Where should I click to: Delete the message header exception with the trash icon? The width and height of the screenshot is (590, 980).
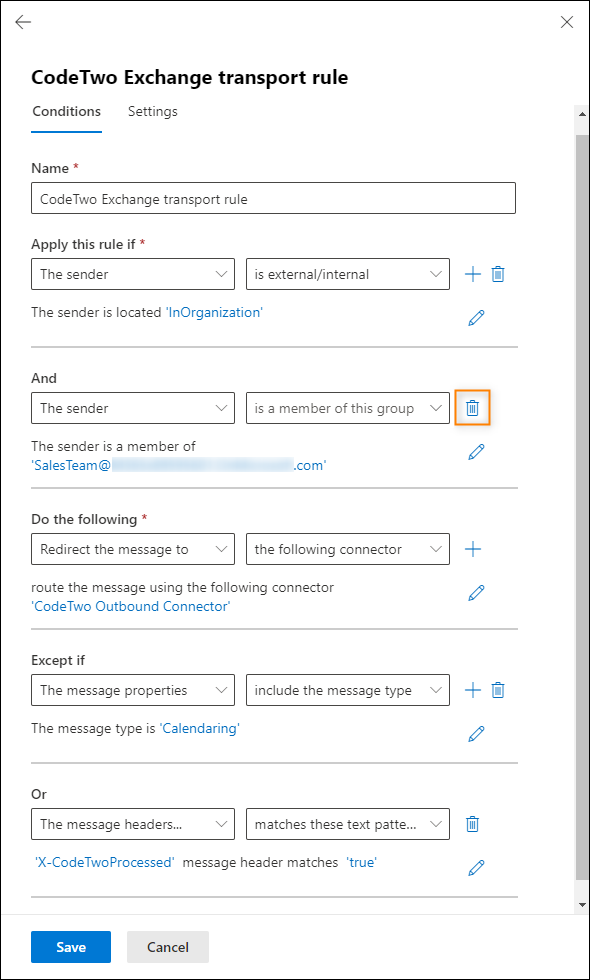[472, 824]
